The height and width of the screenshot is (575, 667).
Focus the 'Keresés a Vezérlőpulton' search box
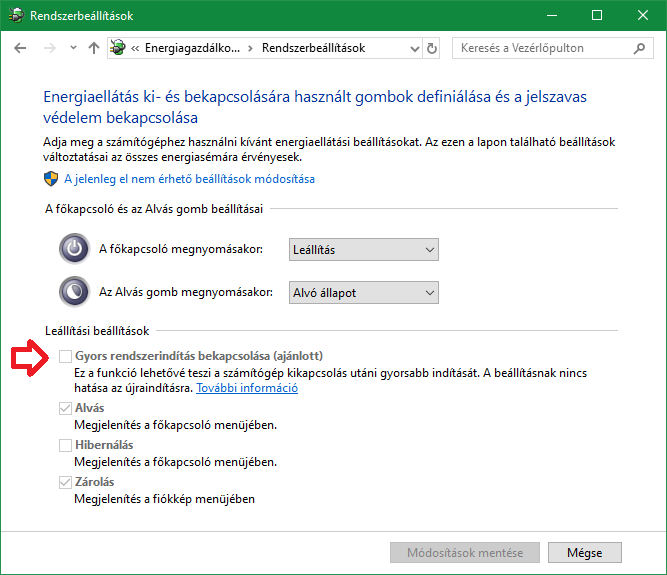point(553,48)
